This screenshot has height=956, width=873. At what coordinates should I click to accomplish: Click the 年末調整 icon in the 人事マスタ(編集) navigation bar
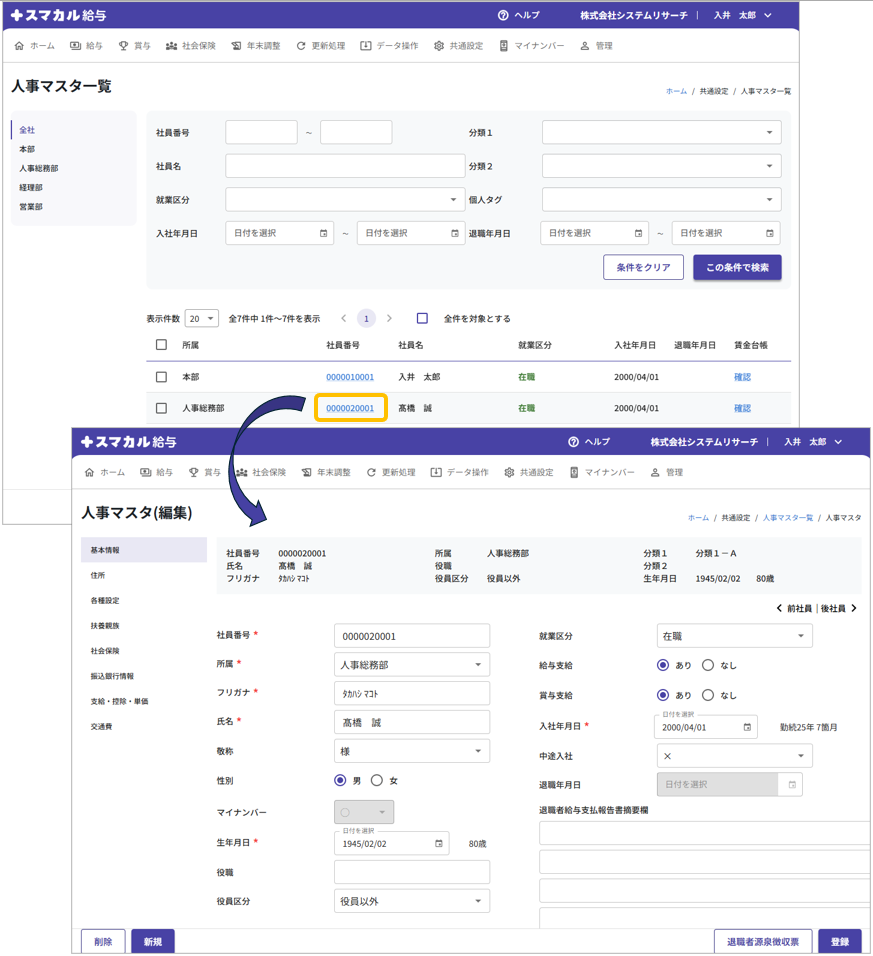307,472
